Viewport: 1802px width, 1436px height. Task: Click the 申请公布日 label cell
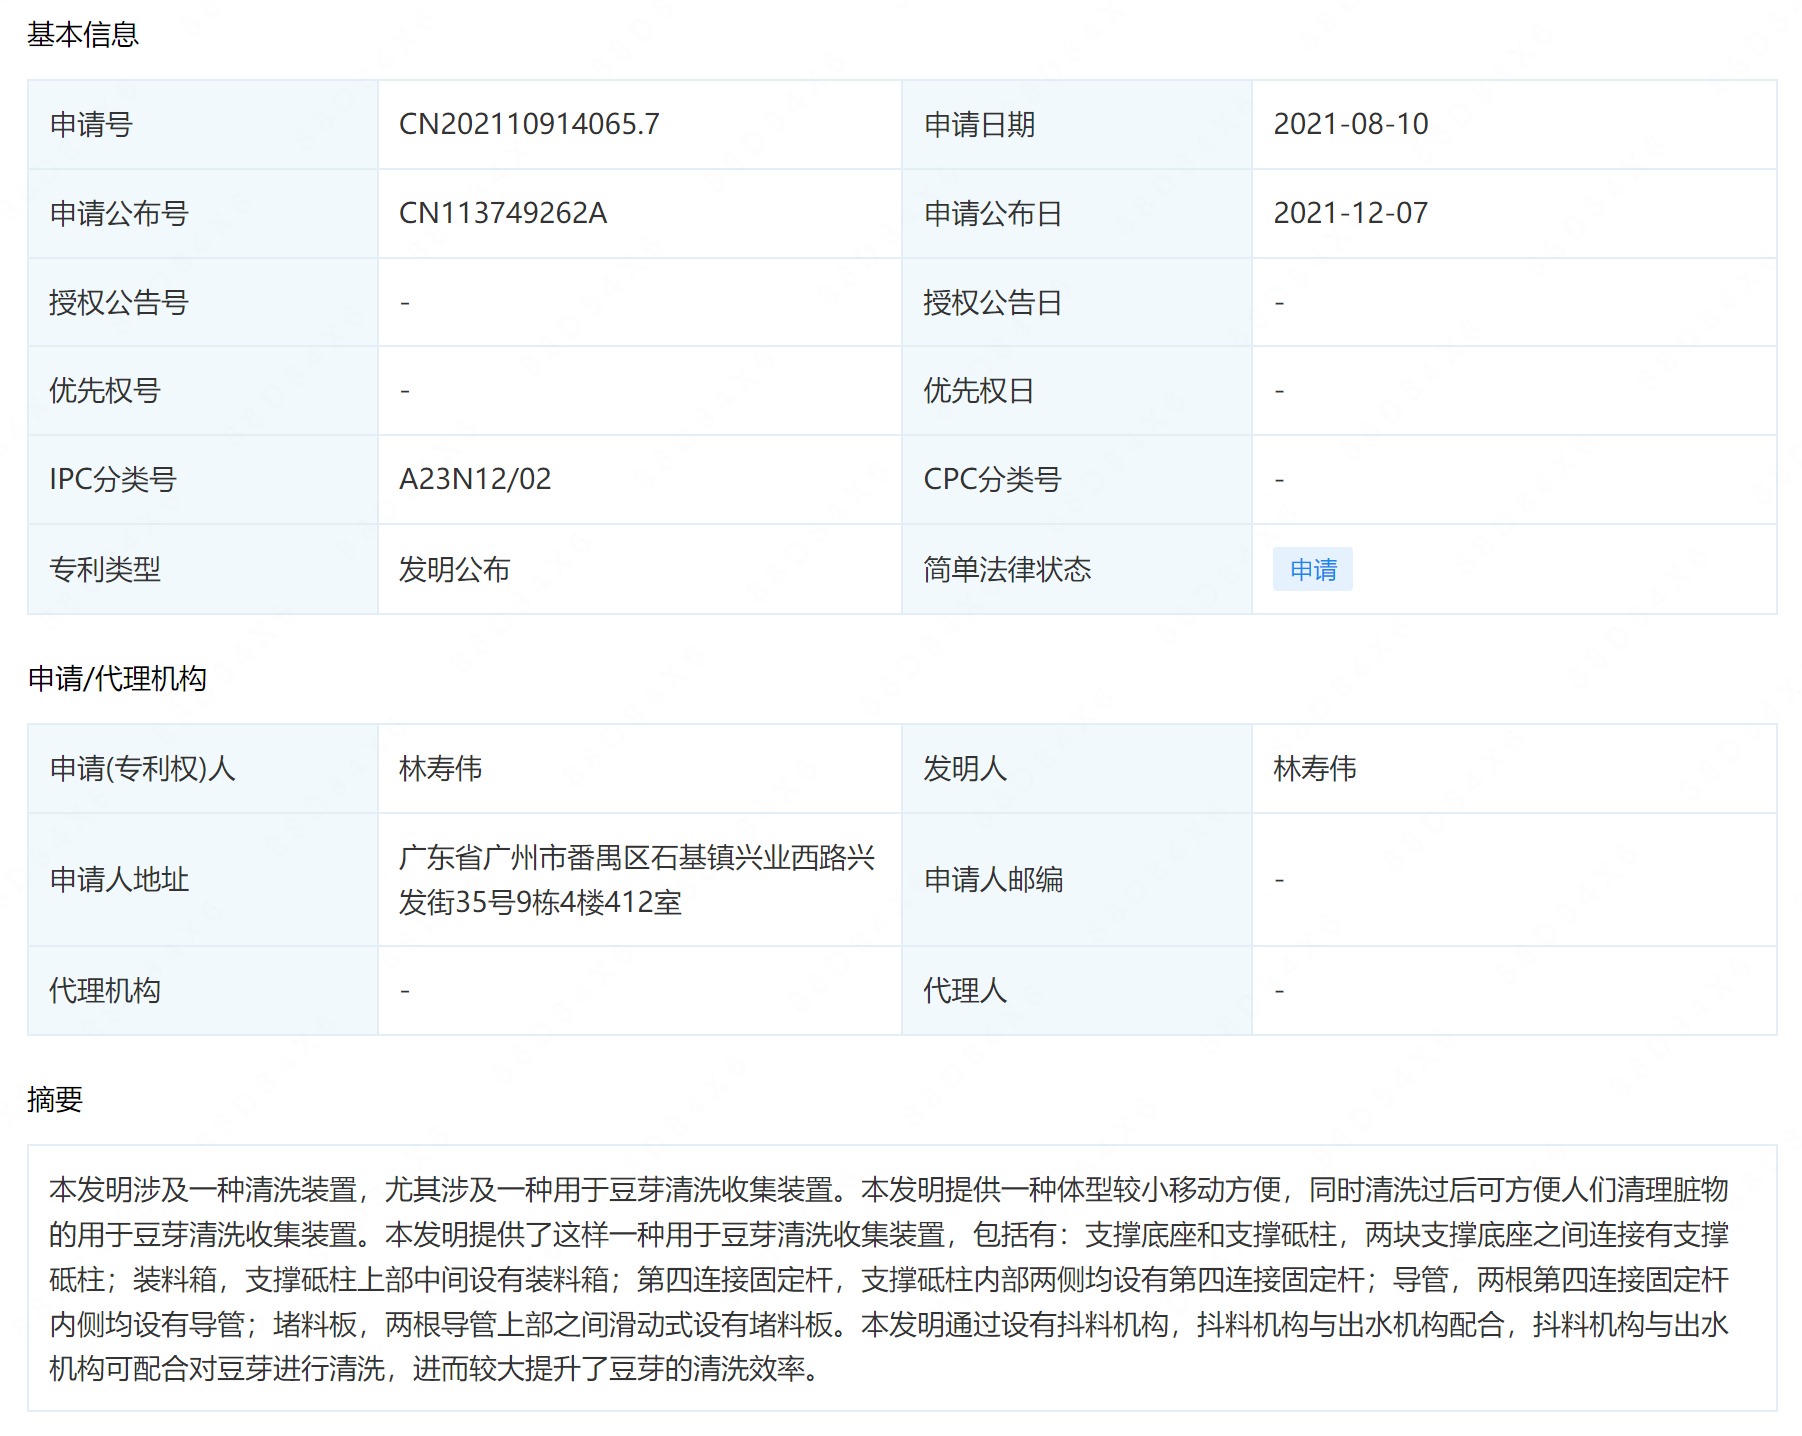click(x=1077, y=213)
